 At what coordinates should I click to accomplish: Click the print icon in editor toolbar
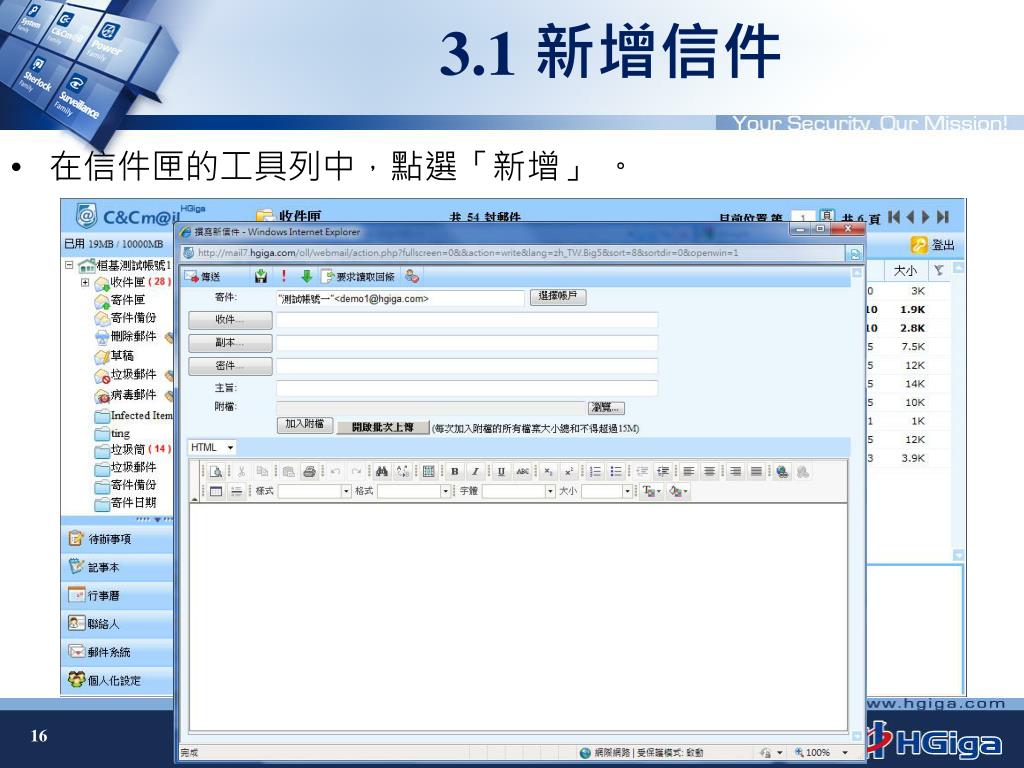click(x=310, y=472)
